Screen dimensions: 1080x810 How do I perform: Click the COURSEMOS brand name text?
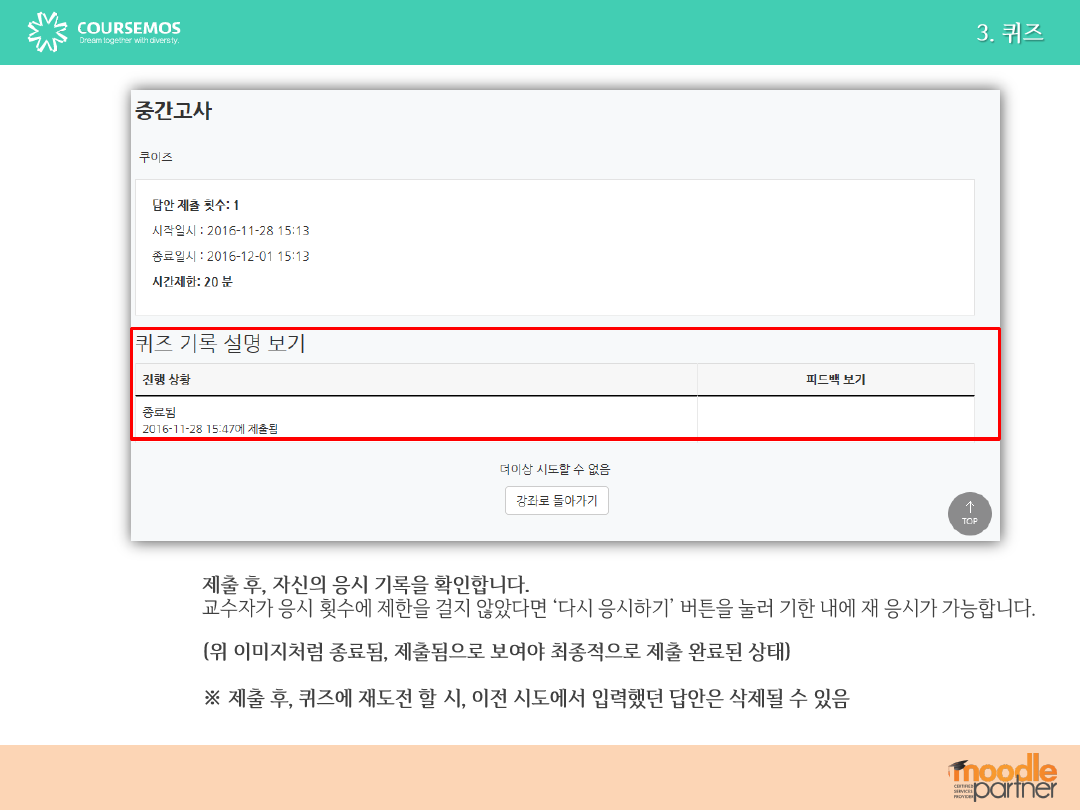coord(129,27)
